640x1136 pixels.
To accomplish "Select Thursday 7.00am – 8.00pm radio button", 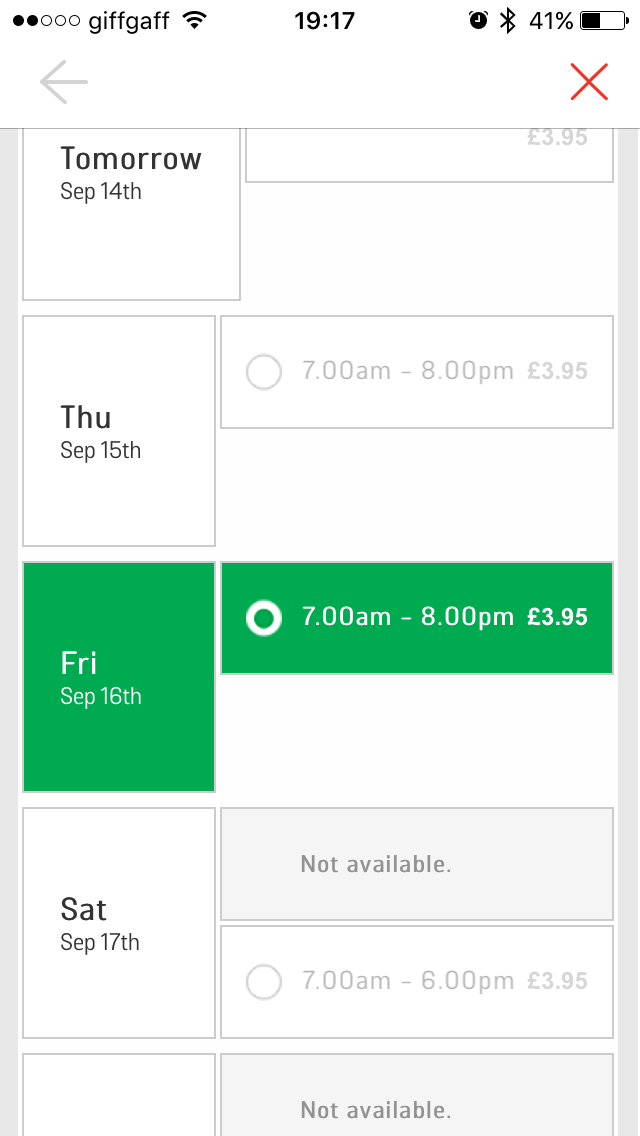I will (264, 372).
